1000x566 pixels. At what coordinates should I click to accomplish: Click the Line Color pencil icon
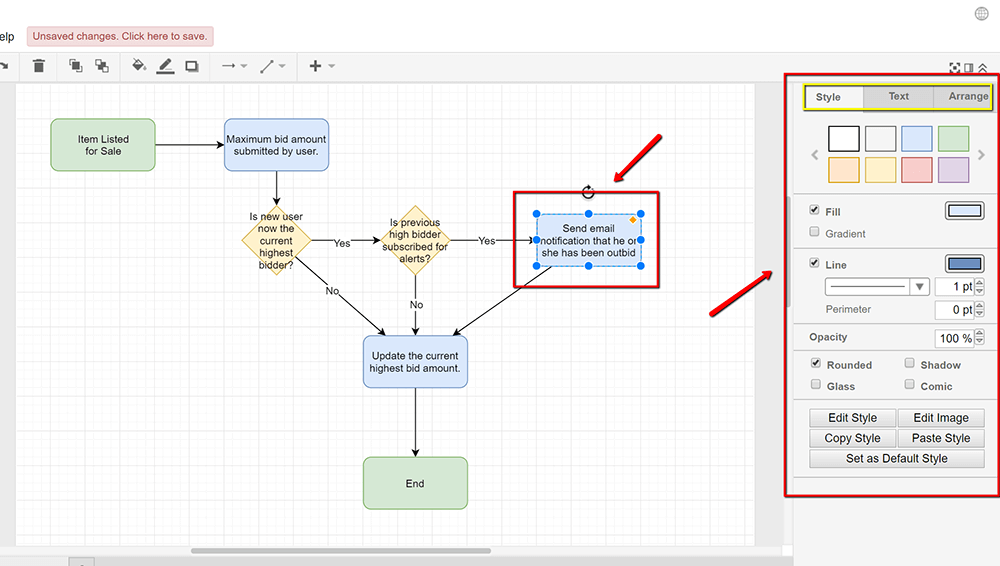click(165, 66)
